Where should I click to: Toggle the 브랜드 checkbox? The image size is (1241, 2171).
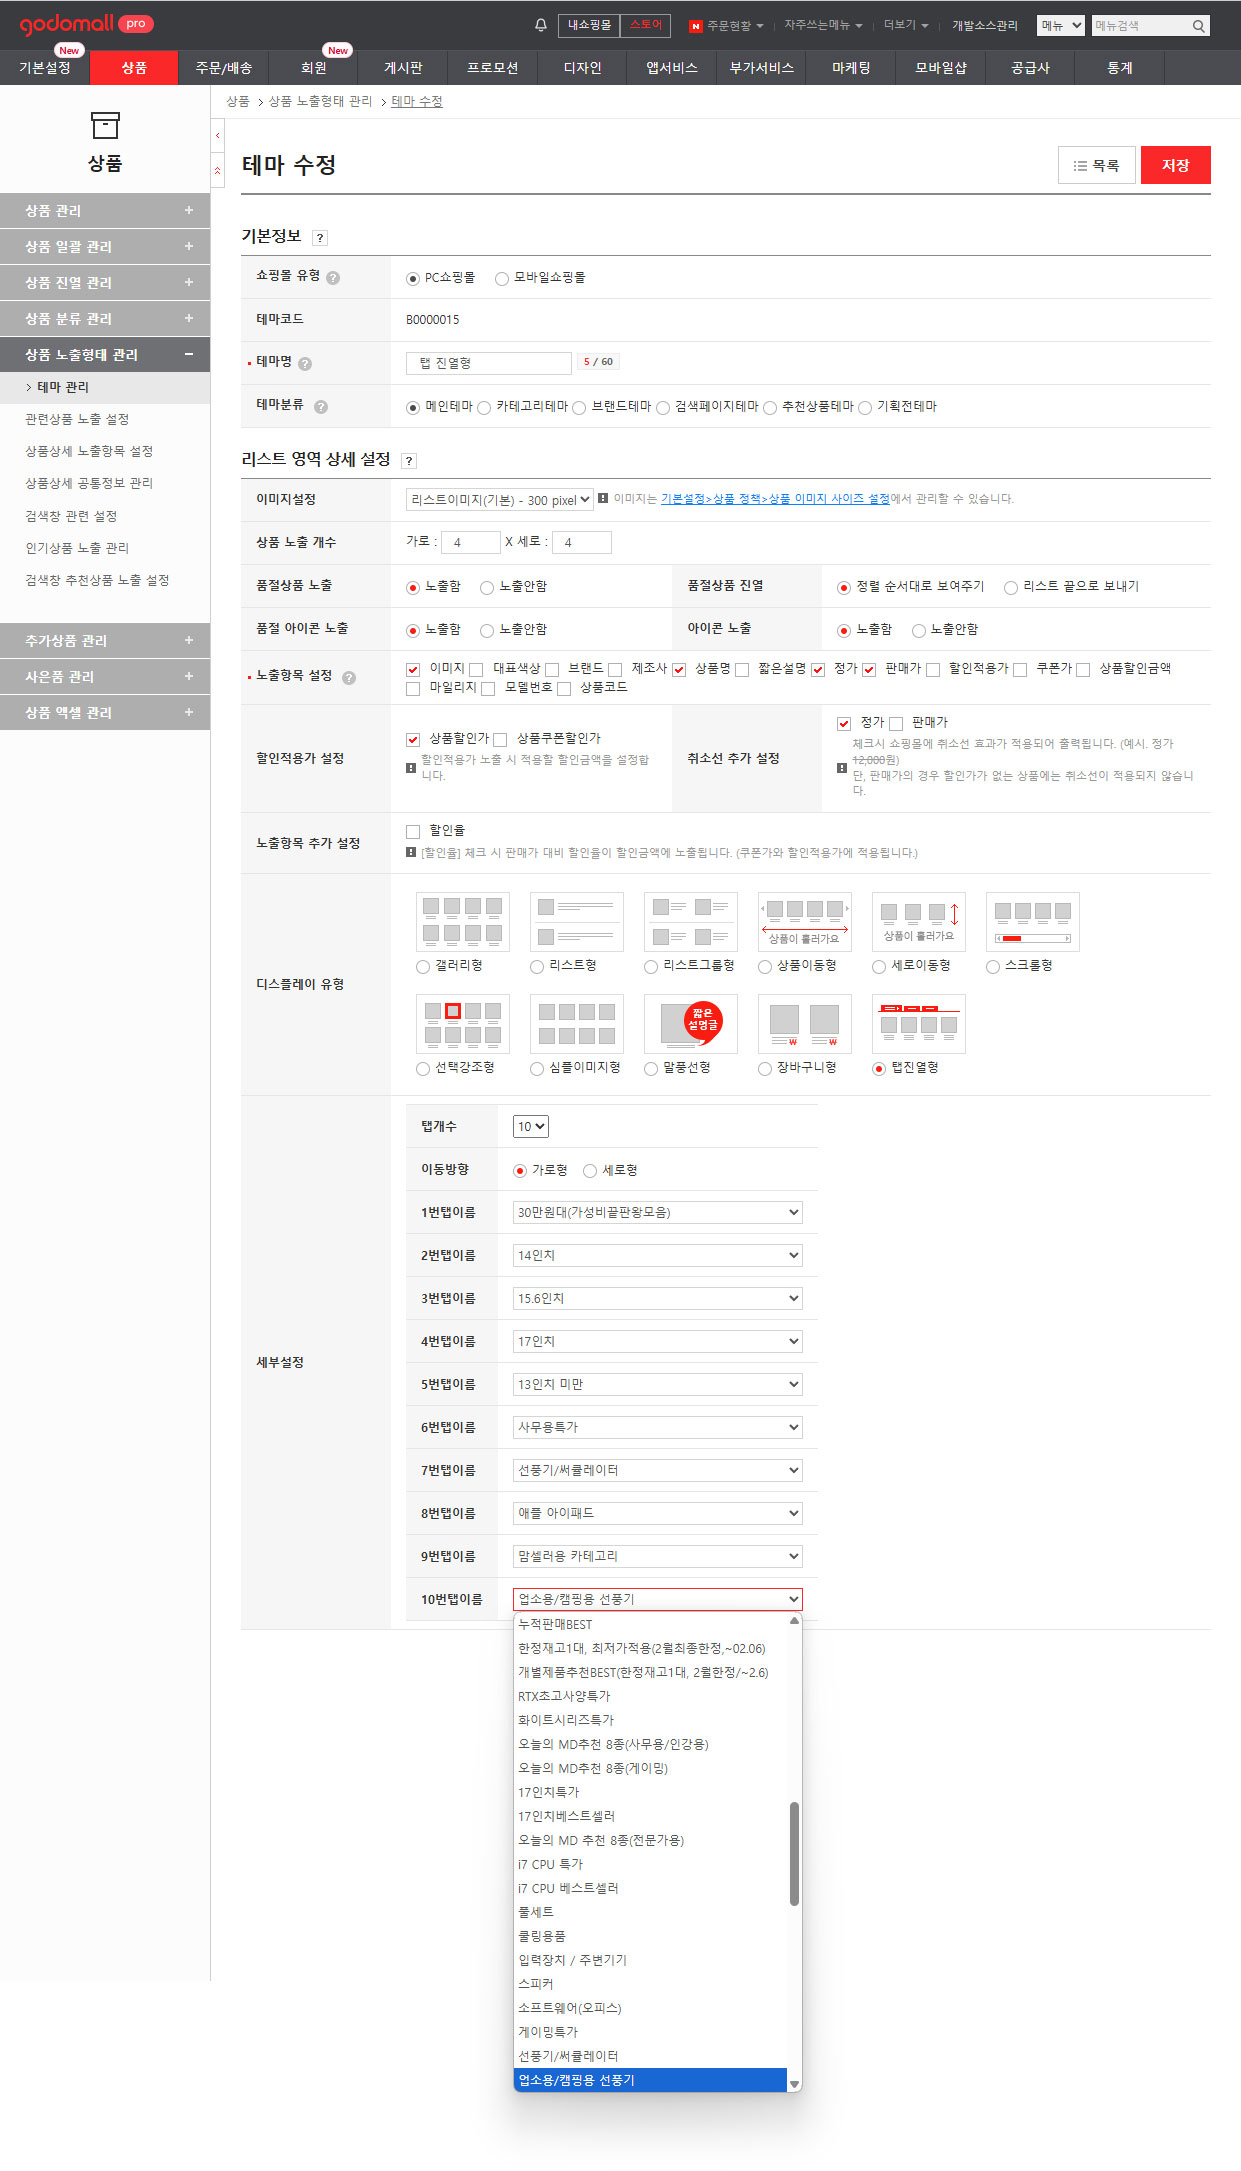(x=552, y=670)
